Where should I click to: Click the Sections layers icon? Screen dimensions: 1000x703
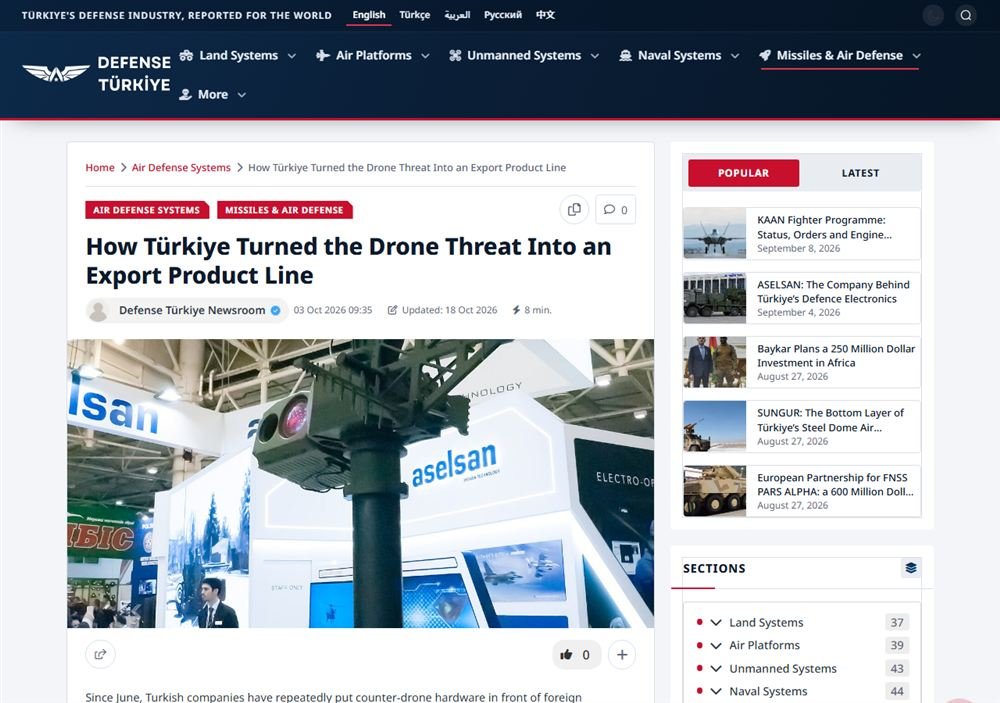click(911, 568)
